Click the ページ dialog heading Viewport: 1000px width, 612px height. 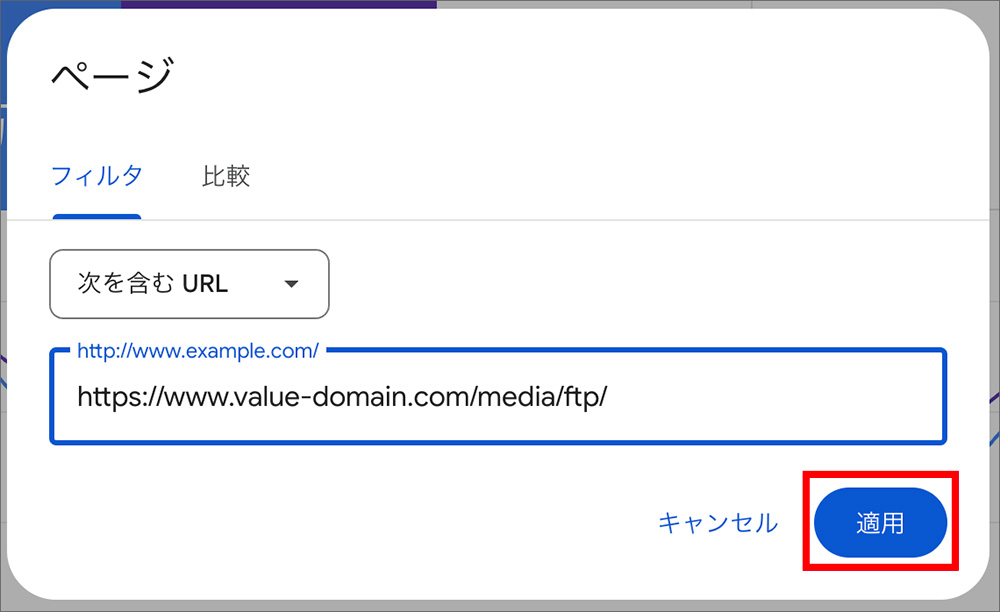(x=113, y=72)
